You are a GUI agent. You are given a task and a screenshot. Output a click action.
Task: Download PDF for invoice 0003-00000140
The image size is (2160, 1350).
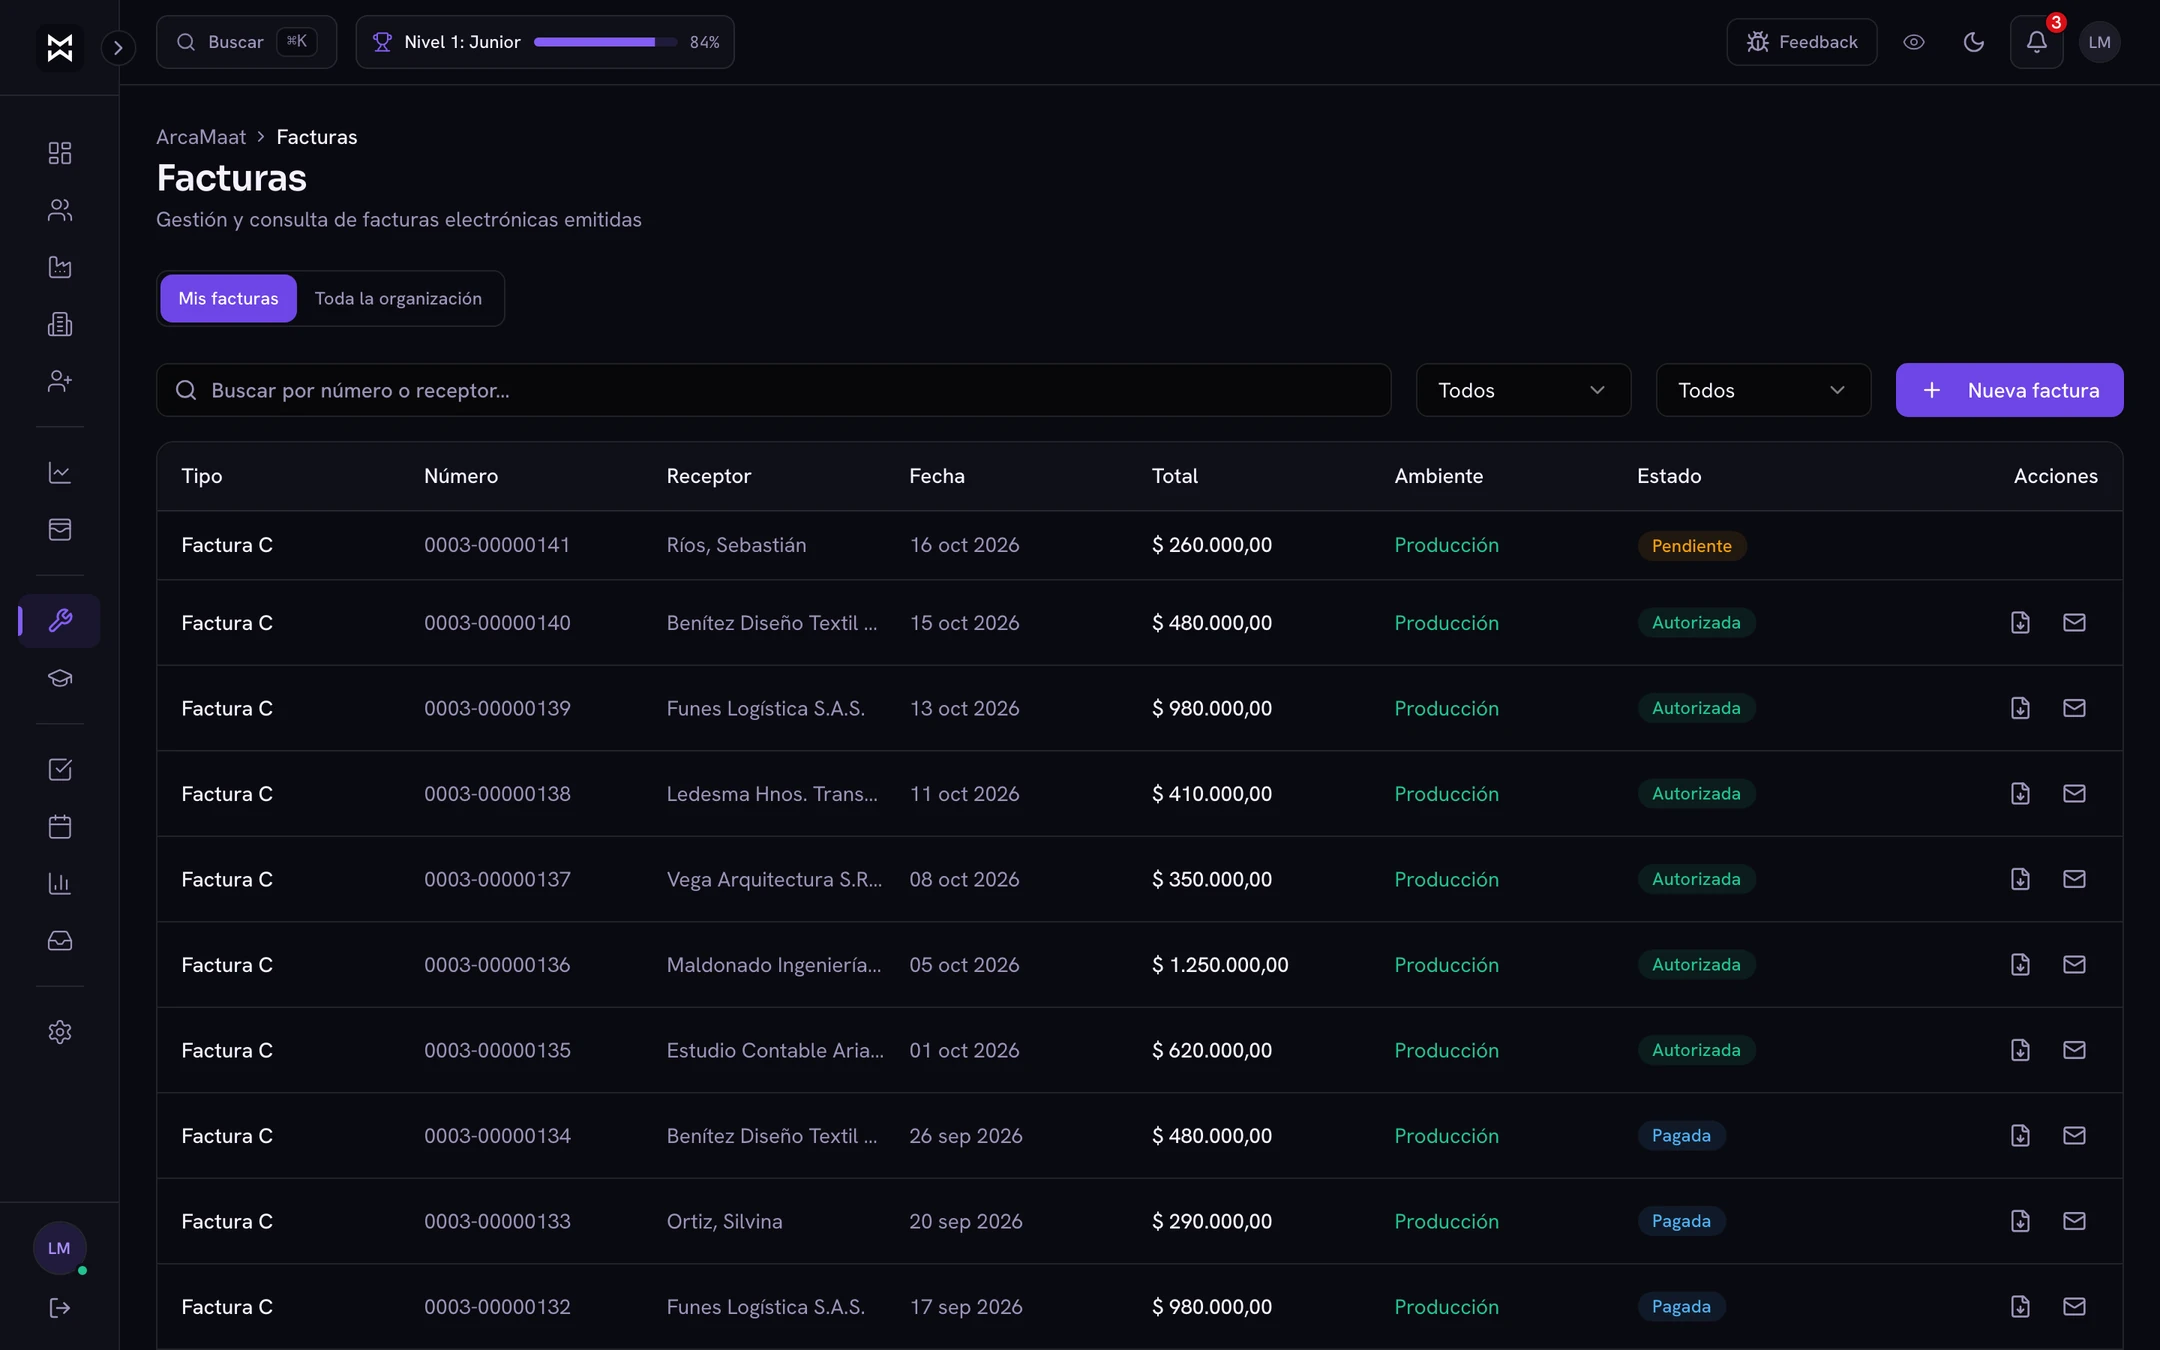(x=2020, y=623)
